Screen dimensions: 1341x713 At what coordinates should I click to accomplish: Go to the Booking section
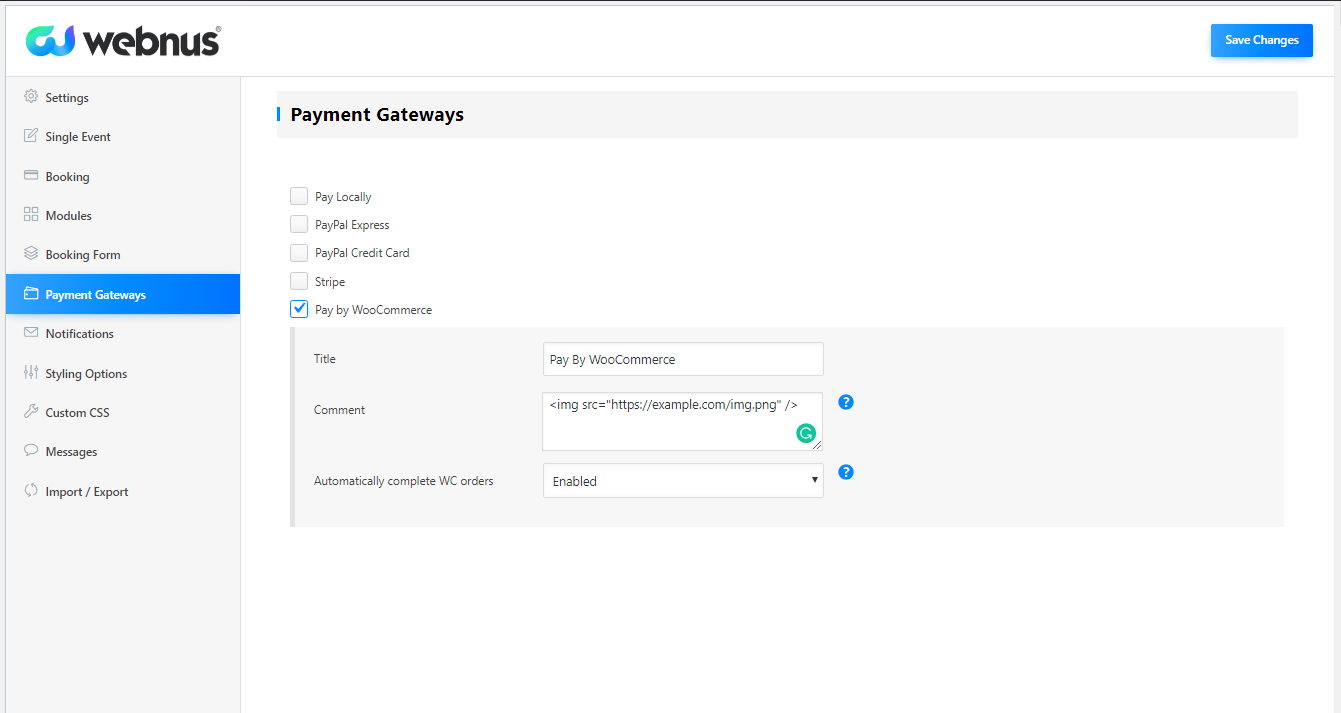pyautogui.click(x=122, y=176)
